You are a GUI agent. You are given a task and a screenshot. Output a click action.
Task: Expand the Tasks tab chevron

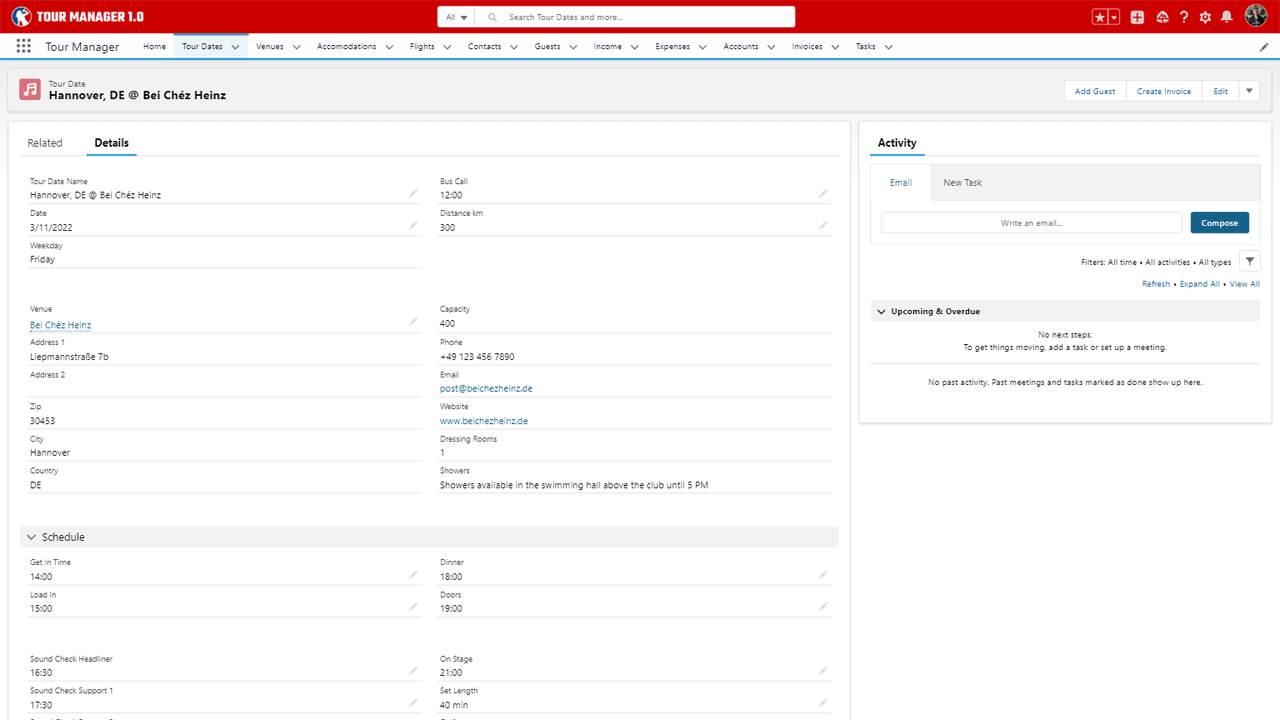point(888,47)
